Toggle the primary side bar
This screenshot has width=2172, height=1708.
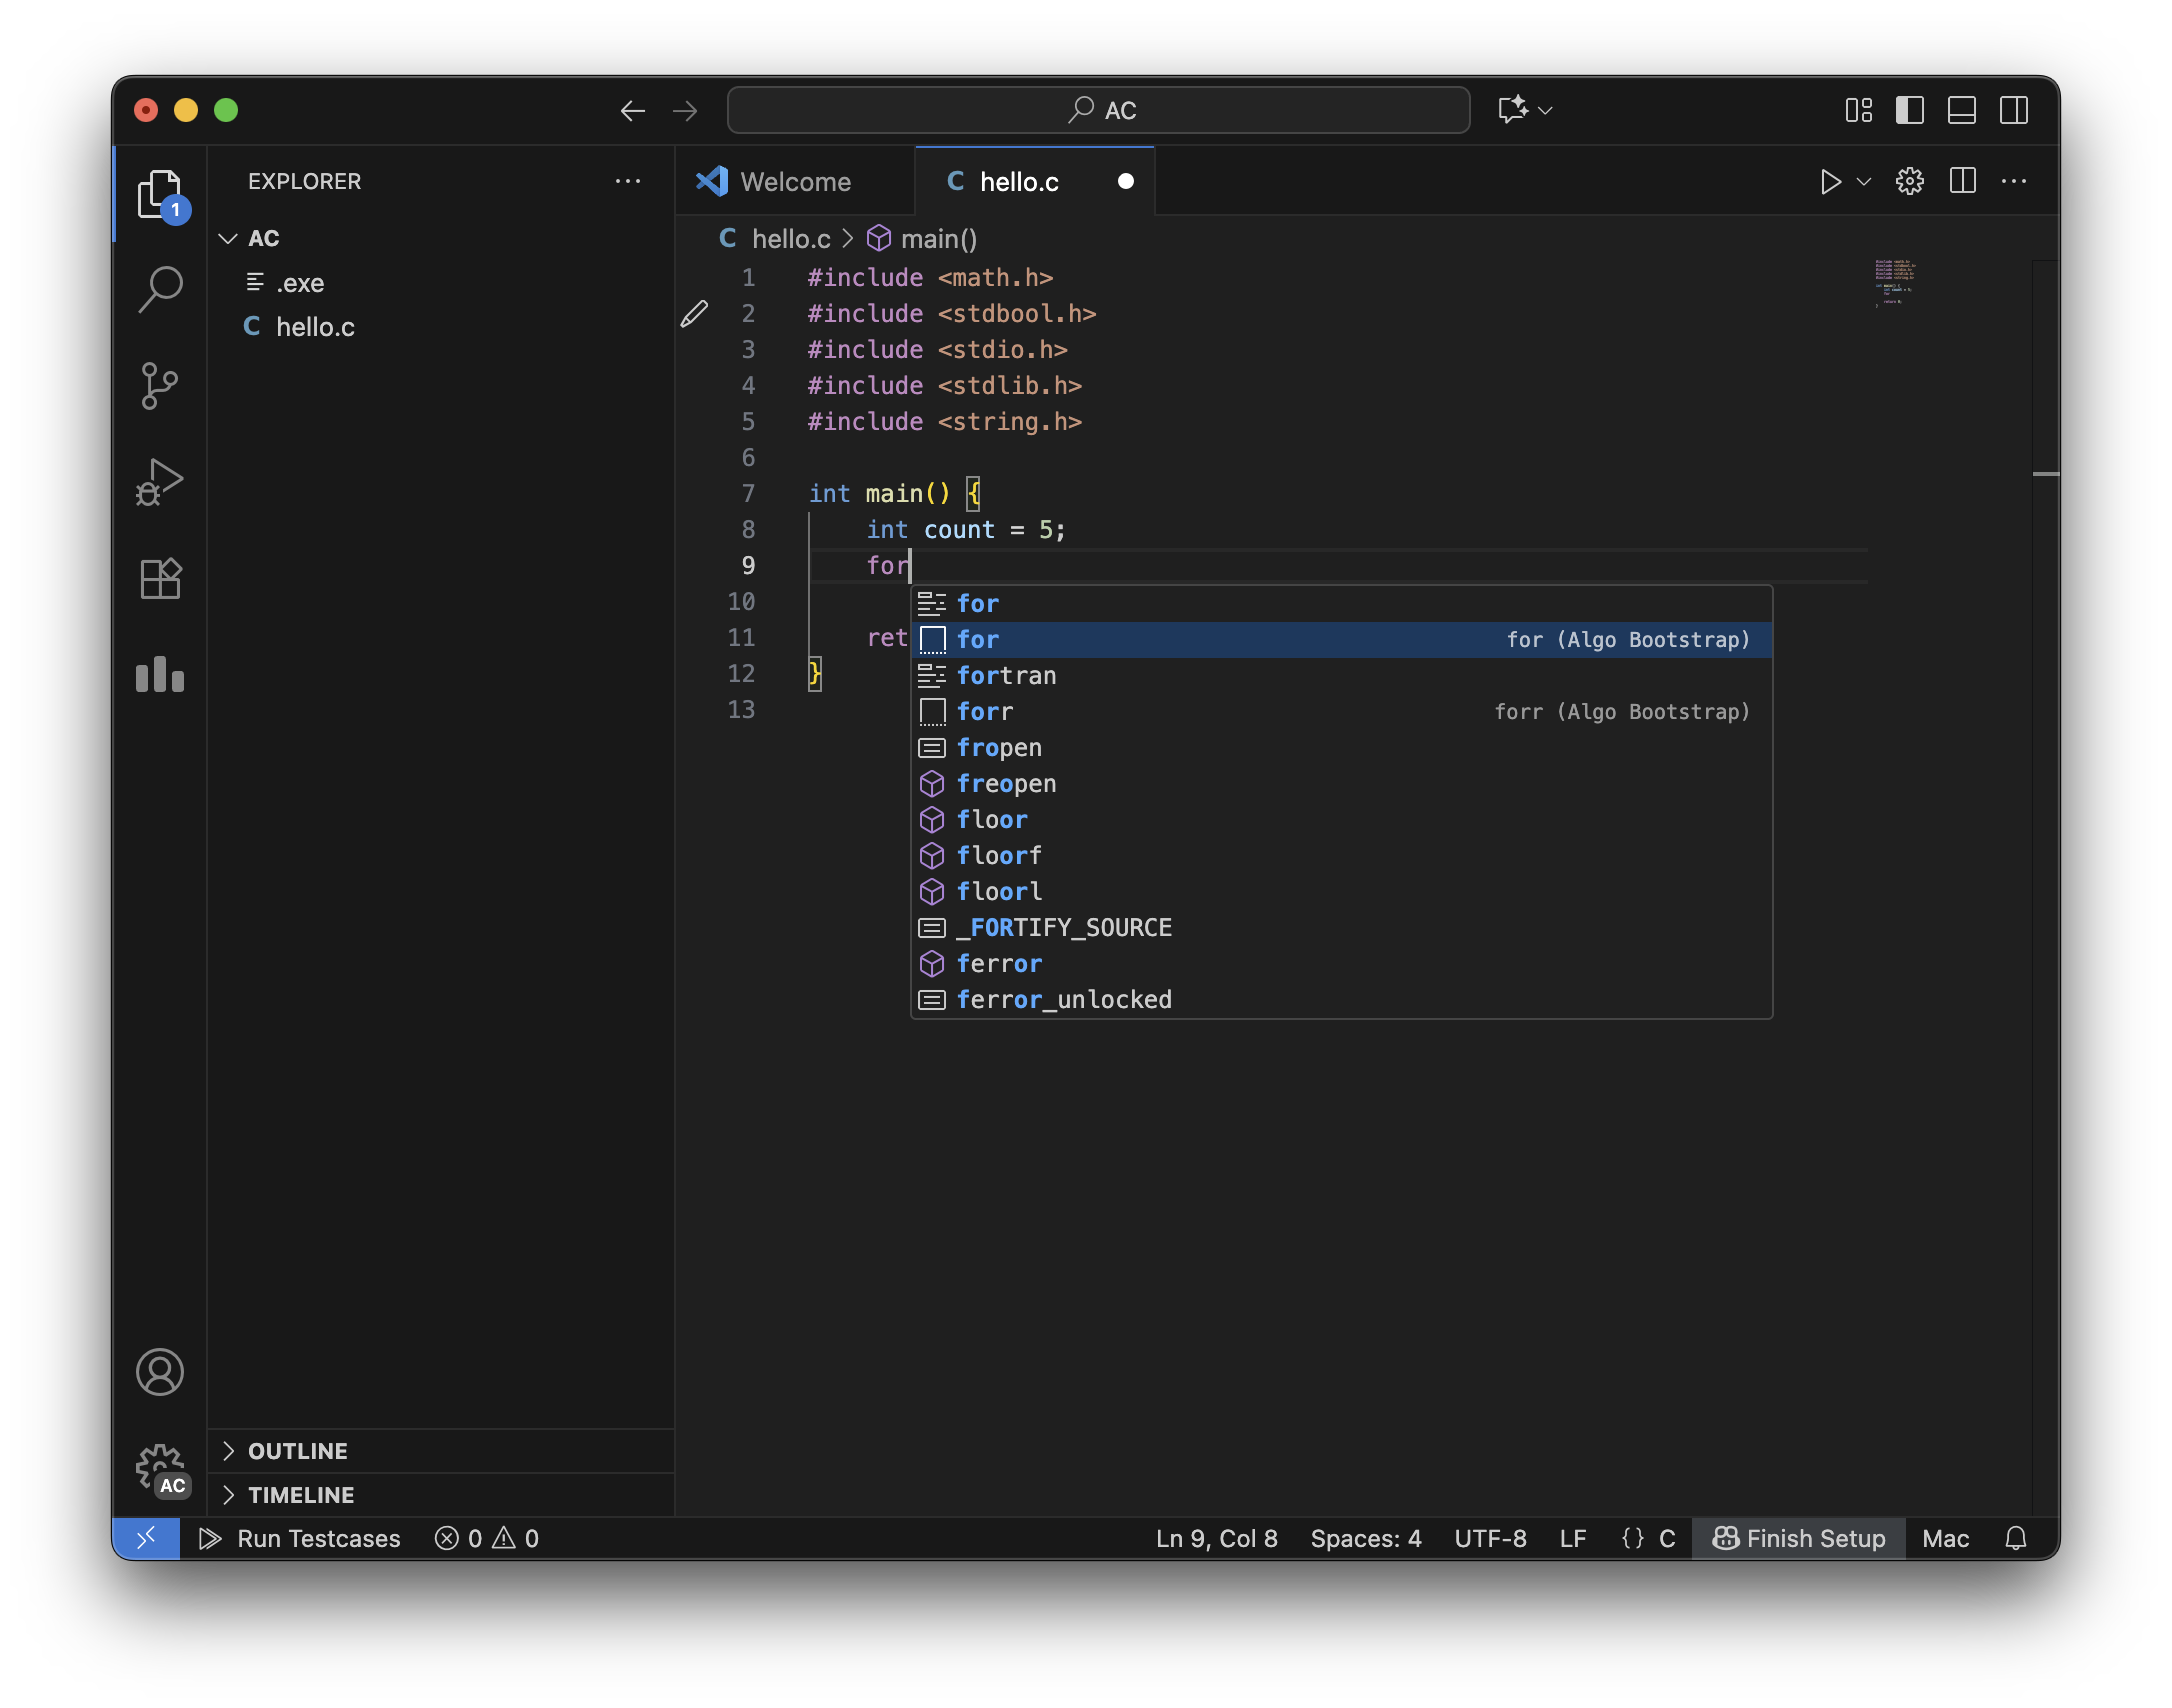click(x=1909, y=110)
